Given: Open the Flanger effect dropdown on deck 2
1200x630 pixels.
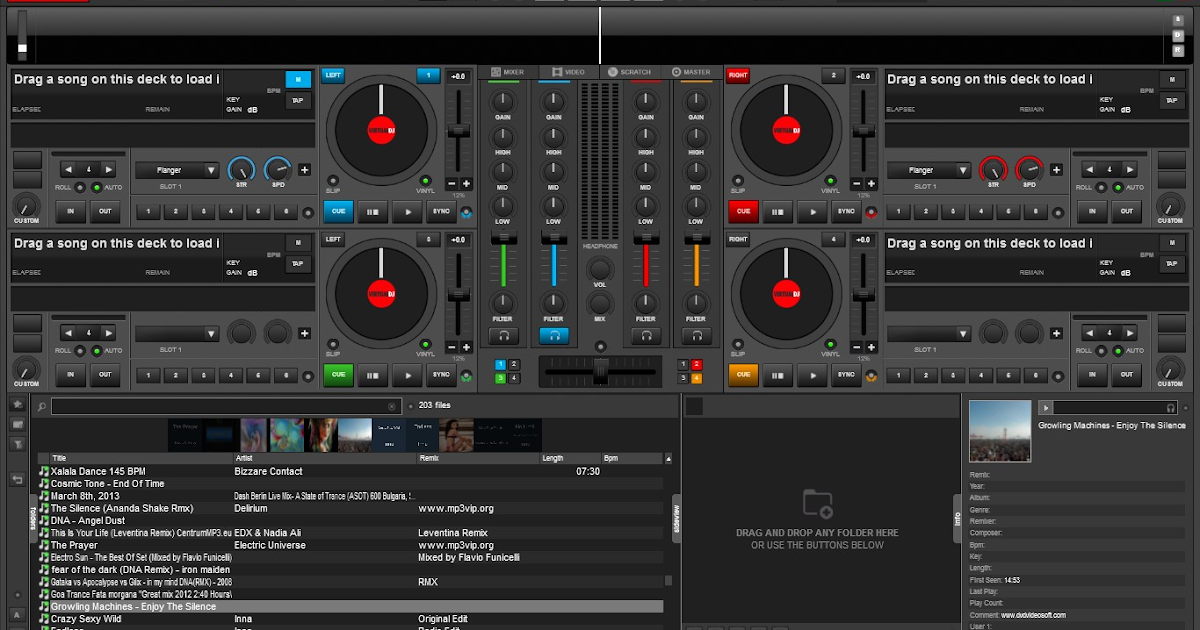Looking at the screenshot, I should click(x=929, y=170).
